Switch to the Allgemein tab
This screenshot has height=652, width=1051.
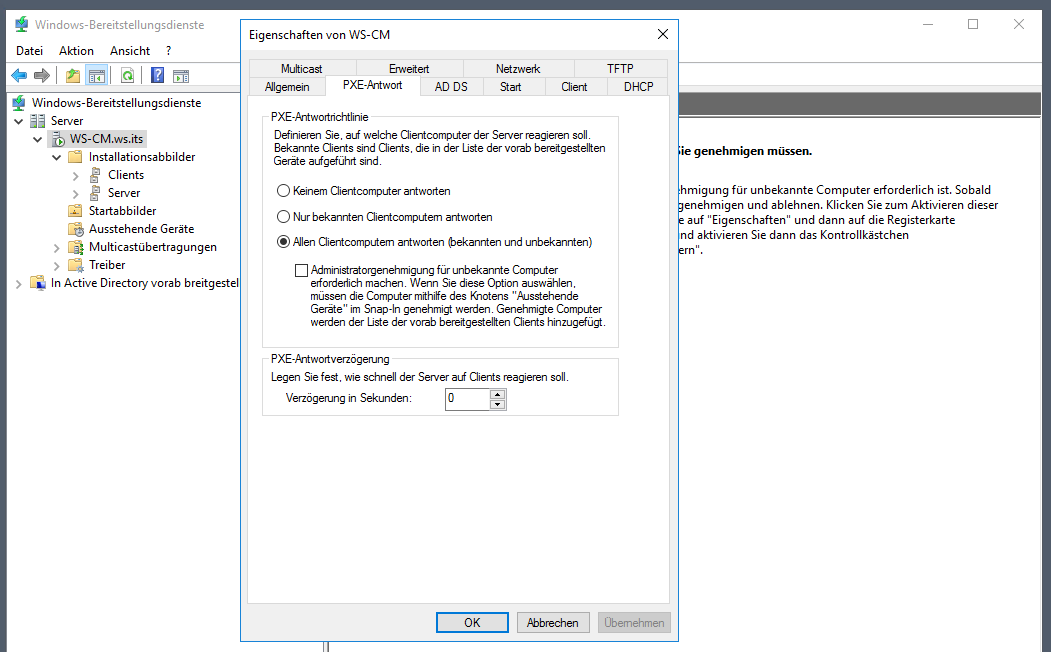coord(287,86)
